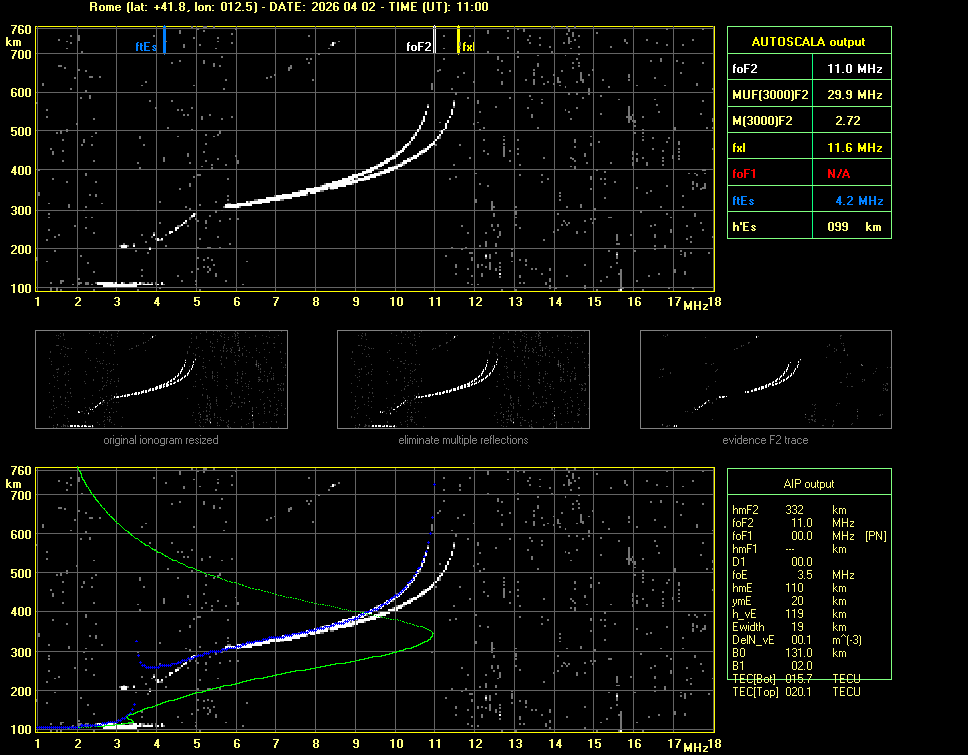Select the TEC[Top] 020.1 TECU entry

coord(796,692)
